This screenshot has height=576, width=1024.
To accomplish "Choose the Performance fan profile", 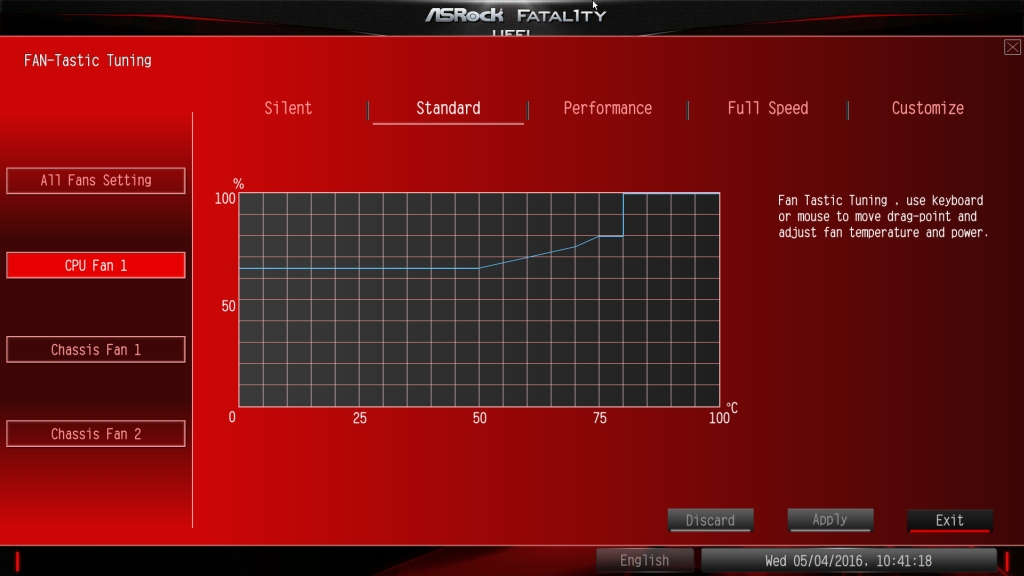I will point(607,108).
